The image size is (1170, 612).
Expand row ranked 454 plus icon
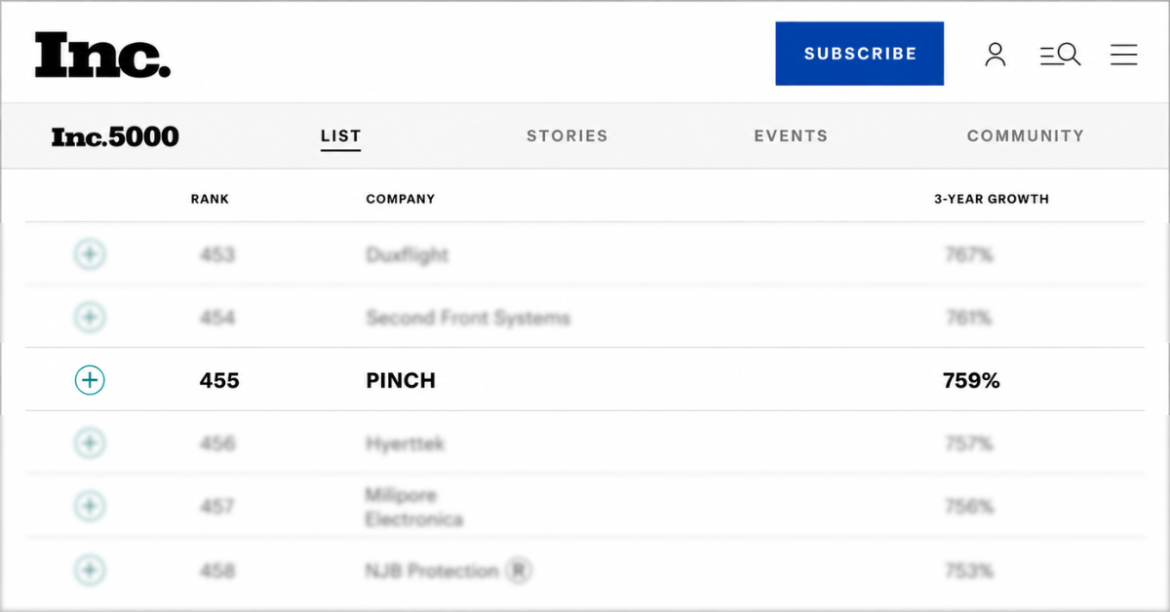(x=90, y=317)
